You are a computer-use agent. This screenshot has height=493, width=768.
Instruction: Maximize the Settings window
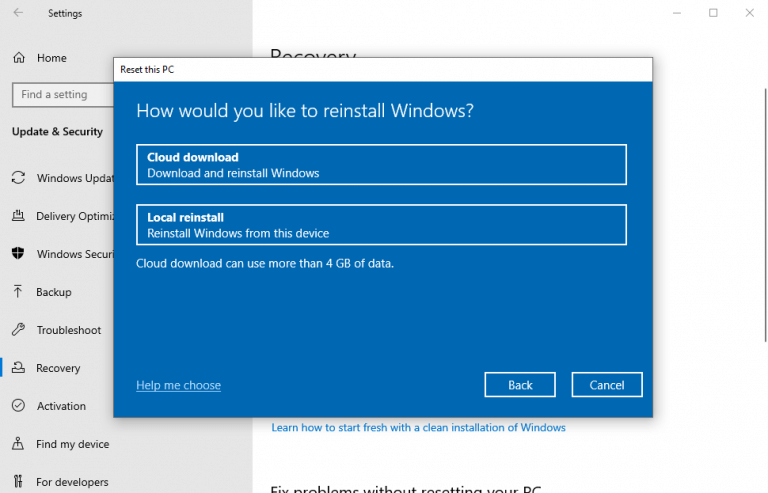pos(713,13)
